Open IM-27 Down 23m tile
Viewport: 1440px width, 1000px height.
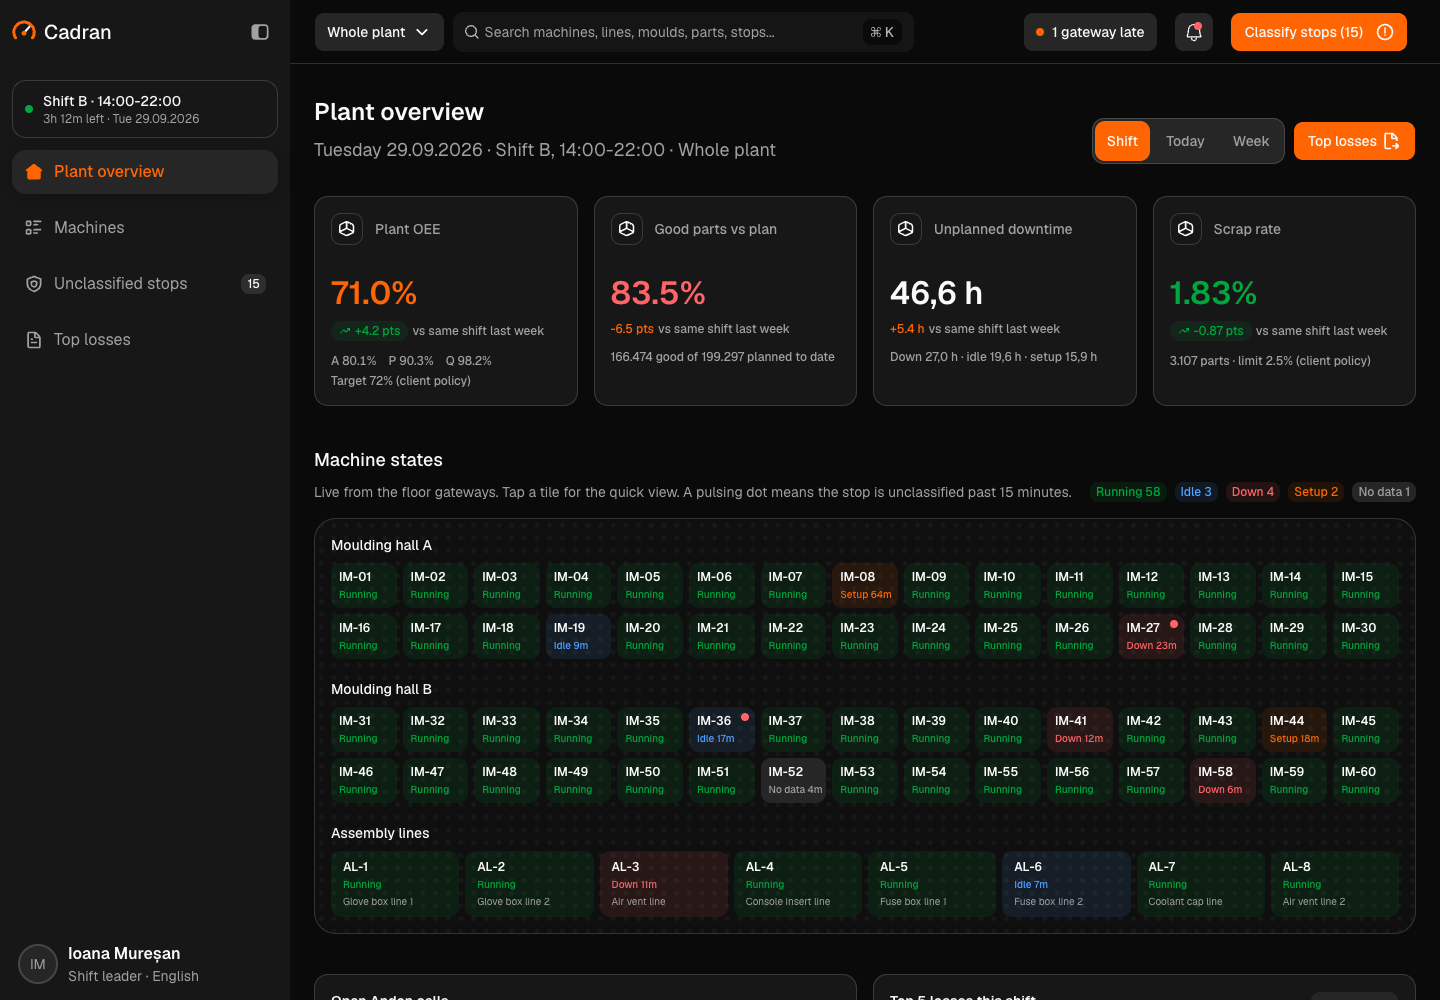tap(1153, 635)
